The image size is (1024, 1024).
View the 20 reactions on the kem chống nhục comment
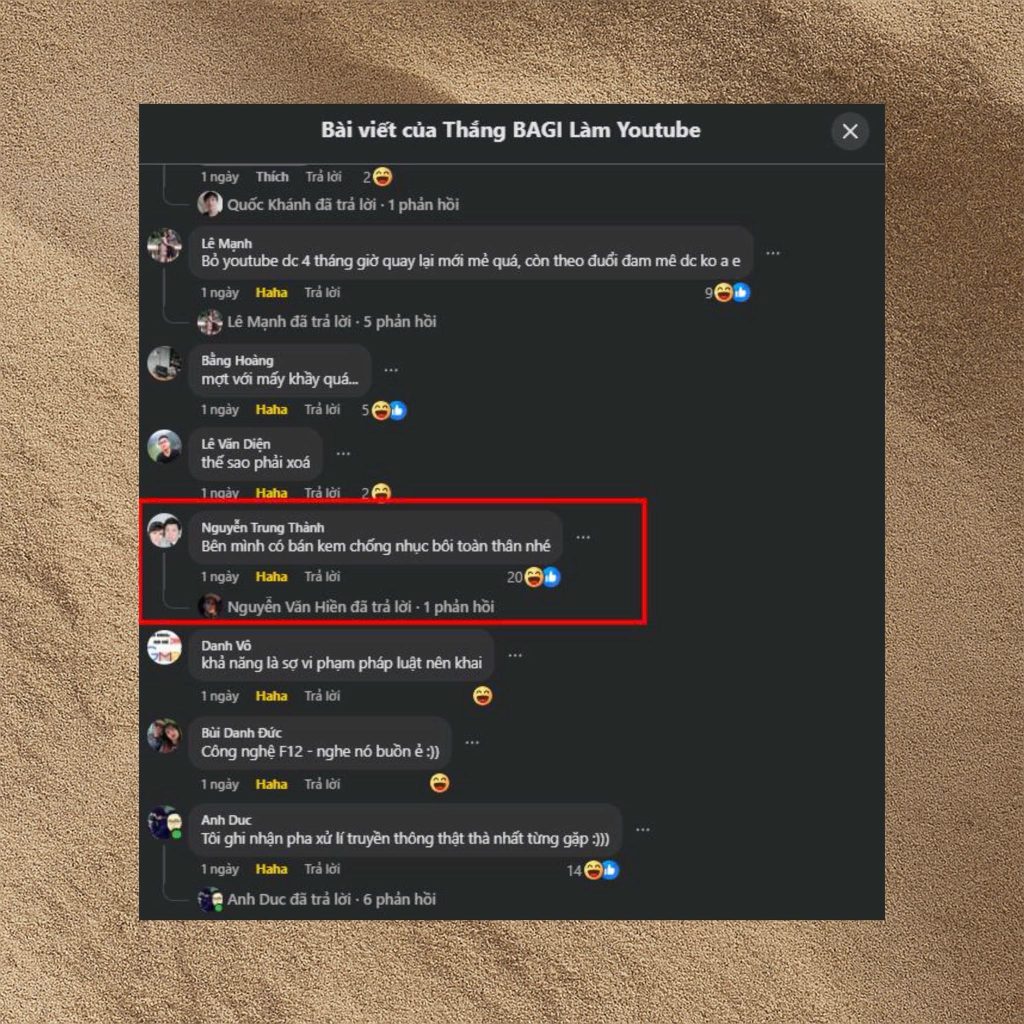[533, 577]
